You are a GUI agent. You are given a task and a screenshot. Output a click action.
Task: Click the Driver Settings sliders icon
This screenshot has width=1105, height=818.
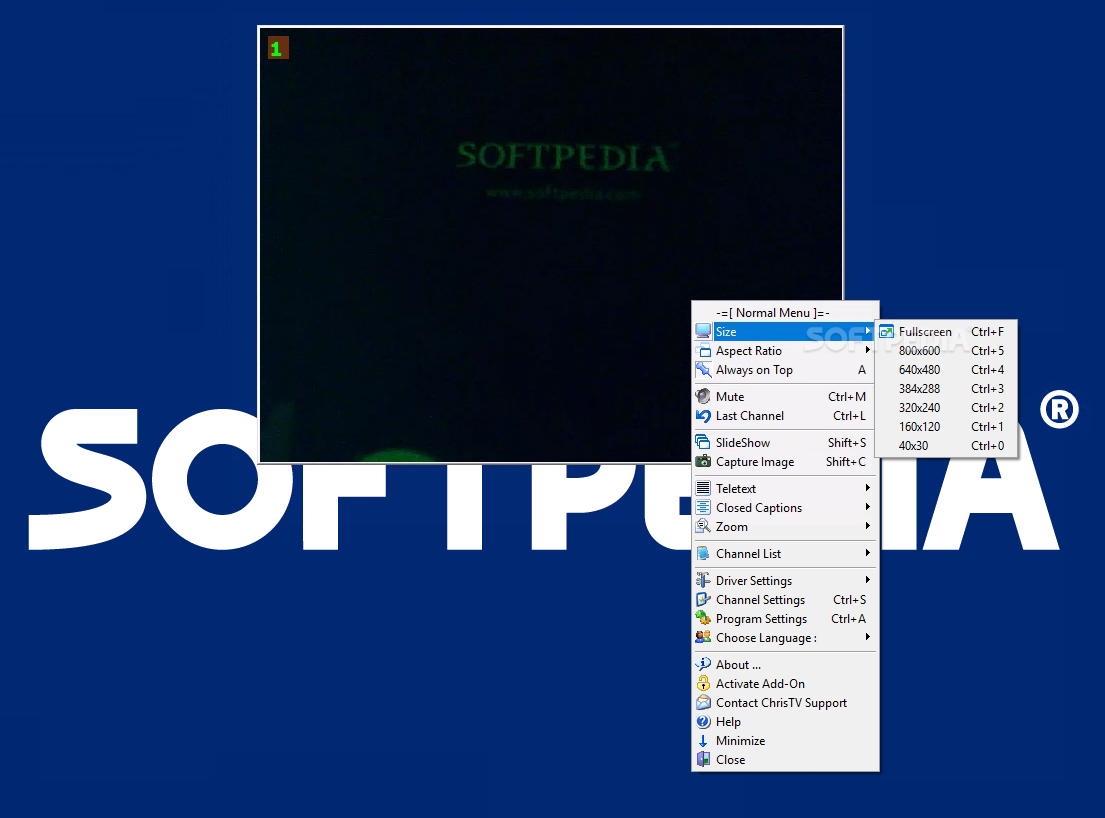pyautogui.click(x=703, y=580)
